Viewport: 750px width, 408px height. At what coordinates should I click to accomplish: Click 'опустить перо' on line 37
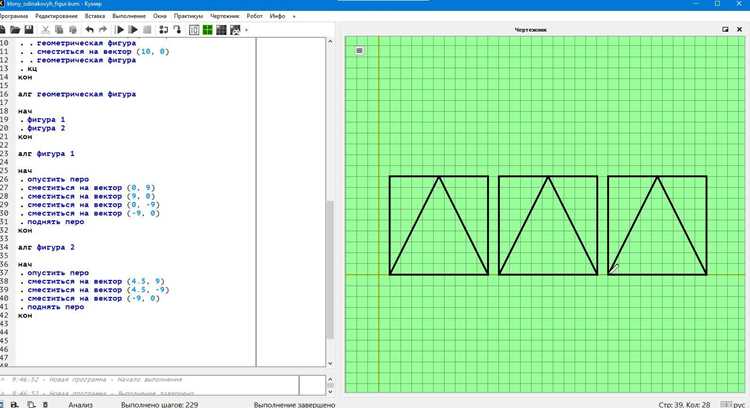coord(58,273)
